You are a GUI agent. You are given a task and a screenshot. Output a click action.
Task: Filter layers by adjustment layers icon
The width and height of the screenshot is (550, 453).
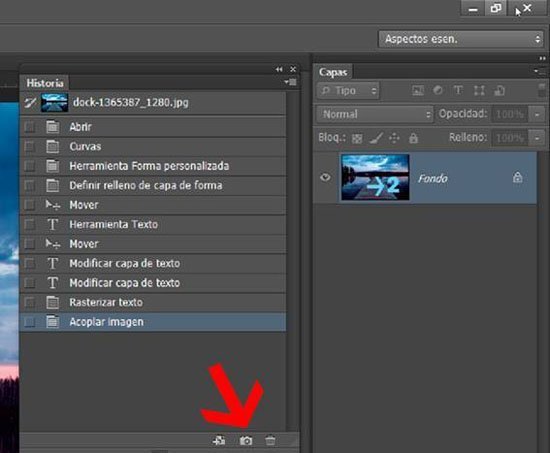tap(437, 91)
